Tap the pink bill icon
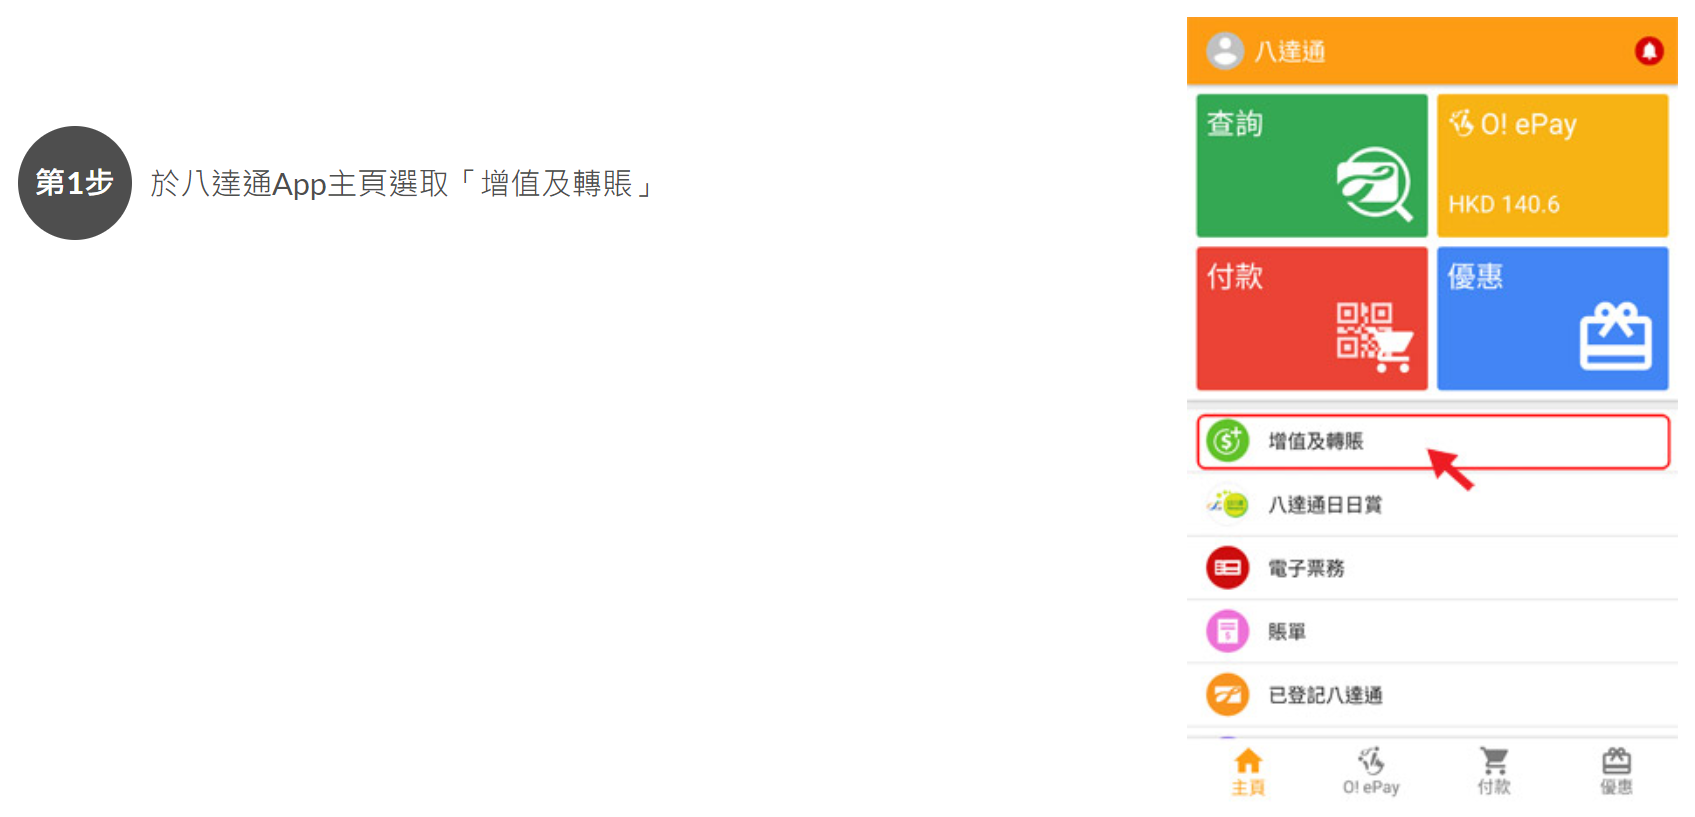 tap(1227, 632)
